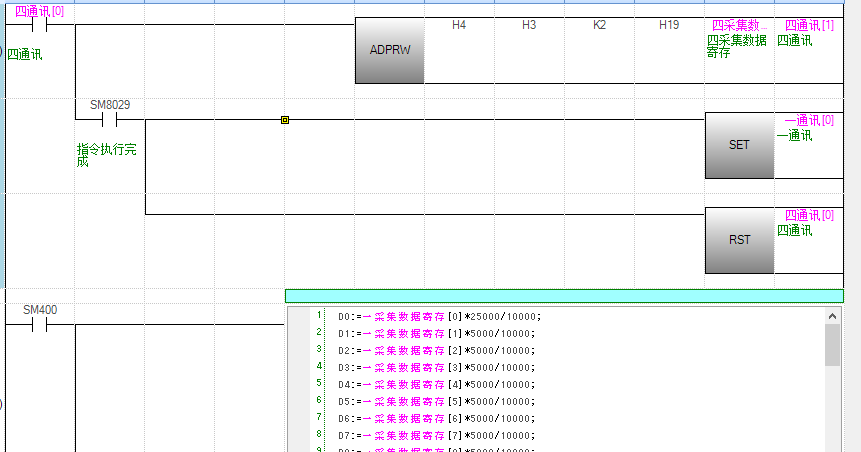Select the SM8029 contact symbol
The image size is (861, 452).
coord(110,120)
